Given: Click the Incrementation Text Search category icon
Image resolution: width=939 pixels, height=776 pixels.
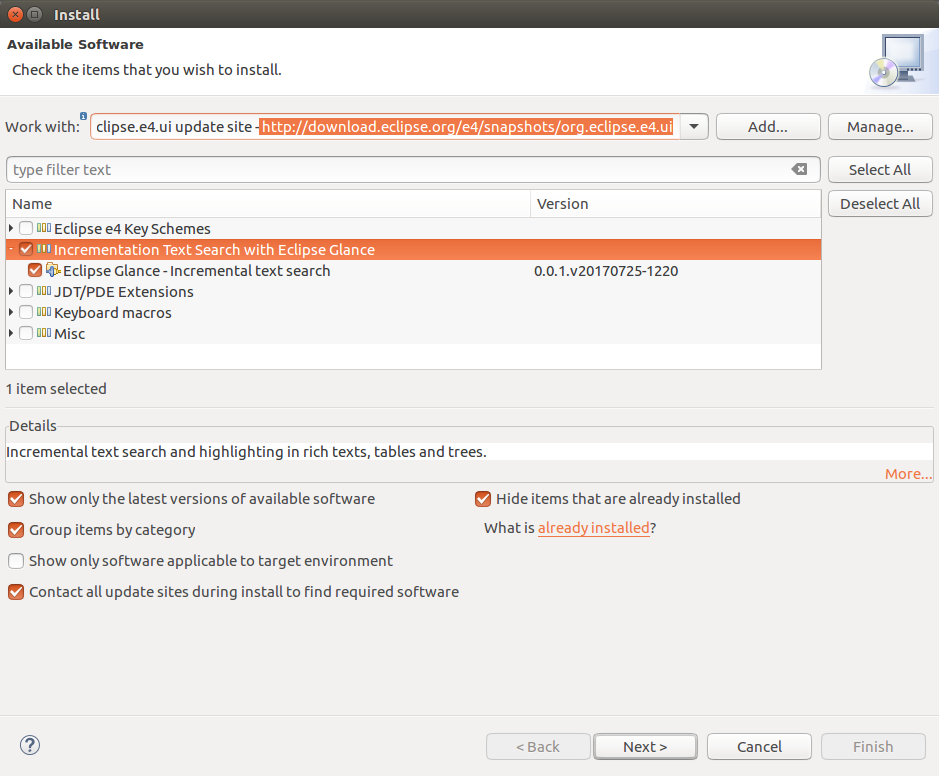Looking at the screenshot, I should pos(44,249).
